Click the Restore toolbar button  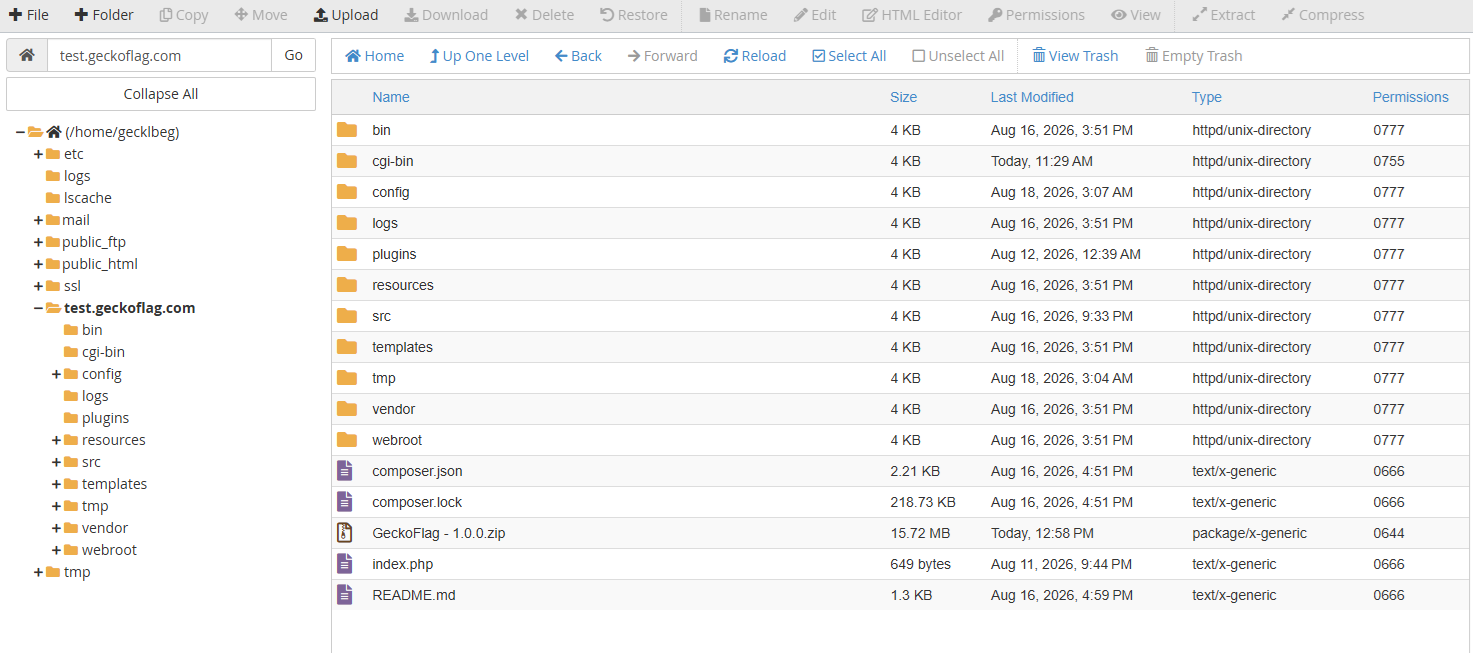click(x=634, y=15)
